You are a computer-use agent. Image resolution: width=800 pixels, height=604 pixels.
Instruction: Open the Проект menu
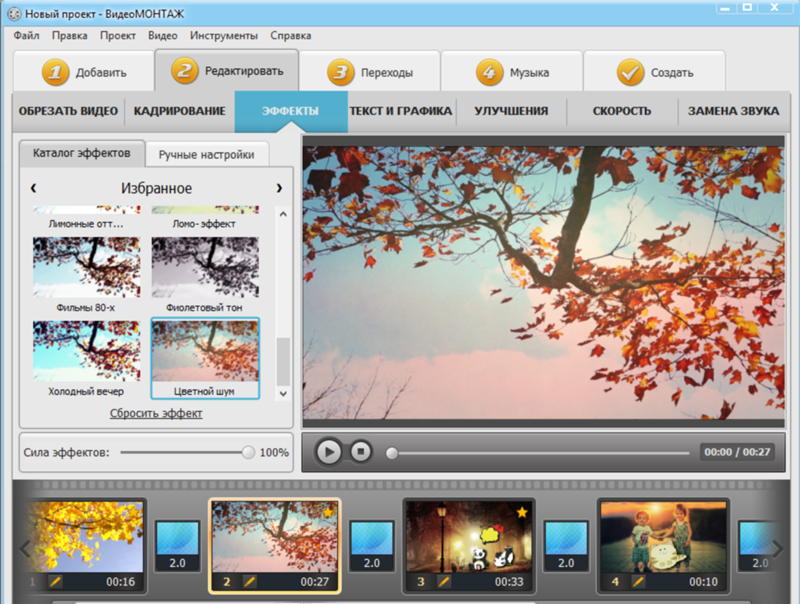118,36
